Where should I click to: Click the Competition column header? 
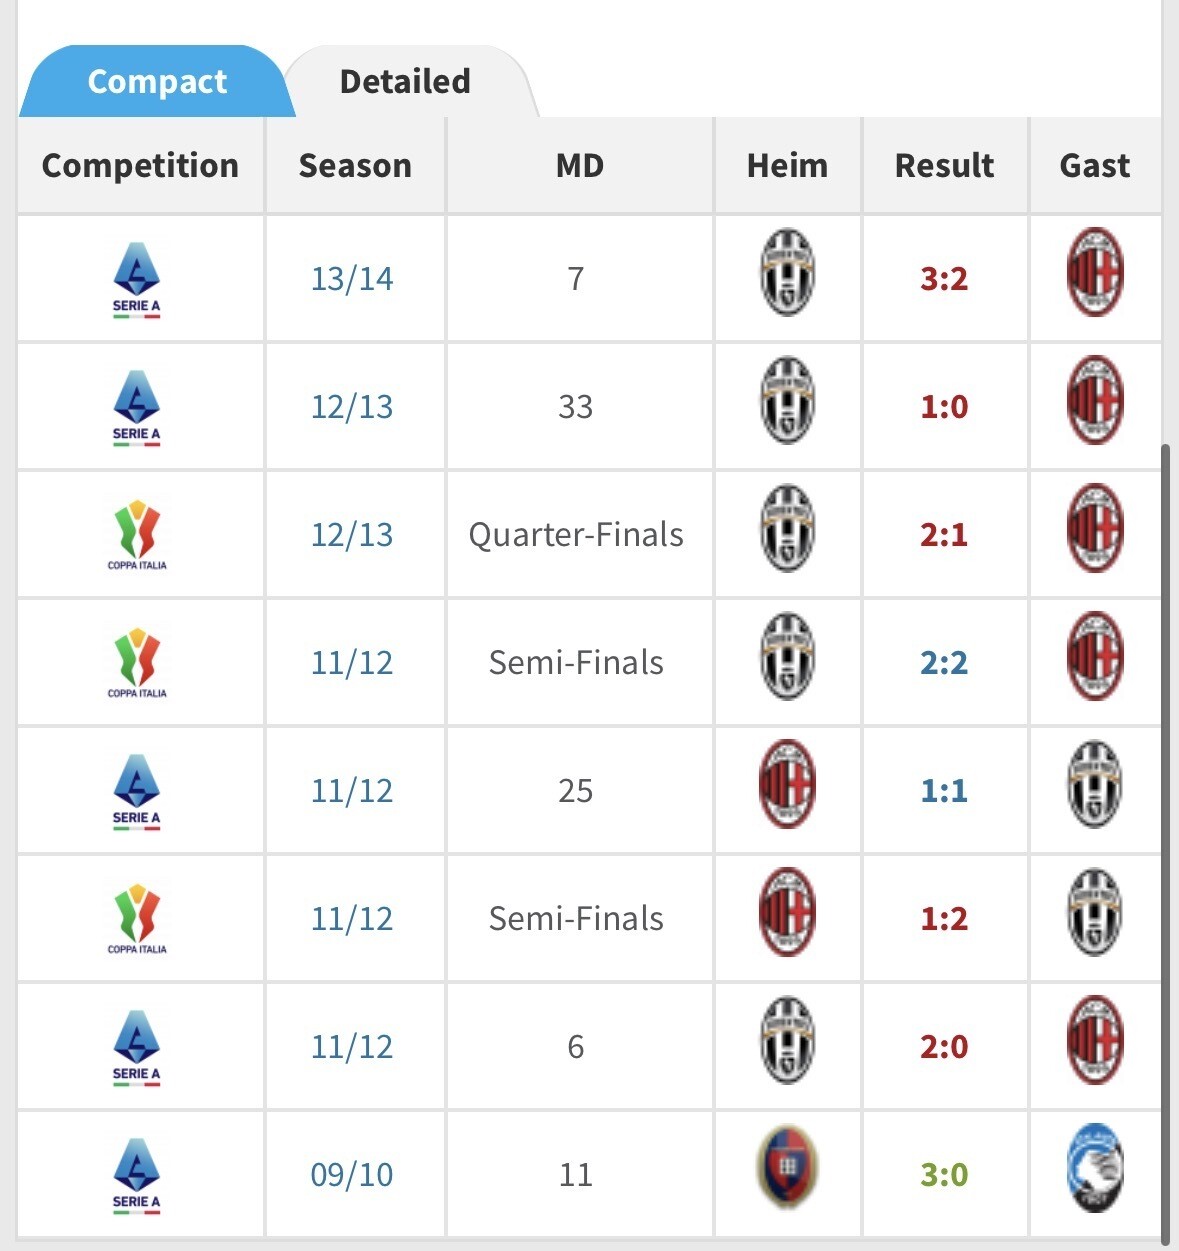tap(140, 165)
